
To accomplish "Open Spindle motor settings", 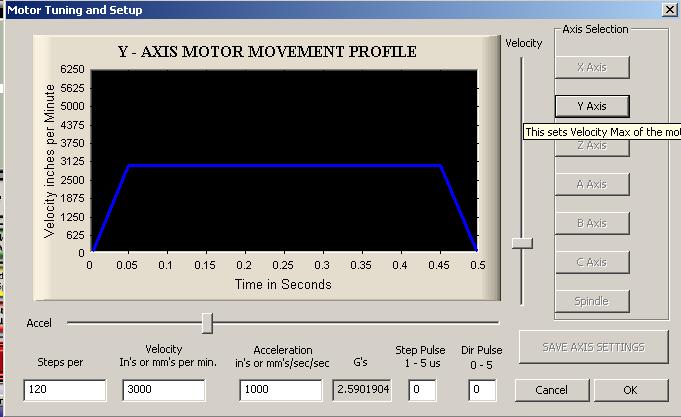I will tap(592, 301).
